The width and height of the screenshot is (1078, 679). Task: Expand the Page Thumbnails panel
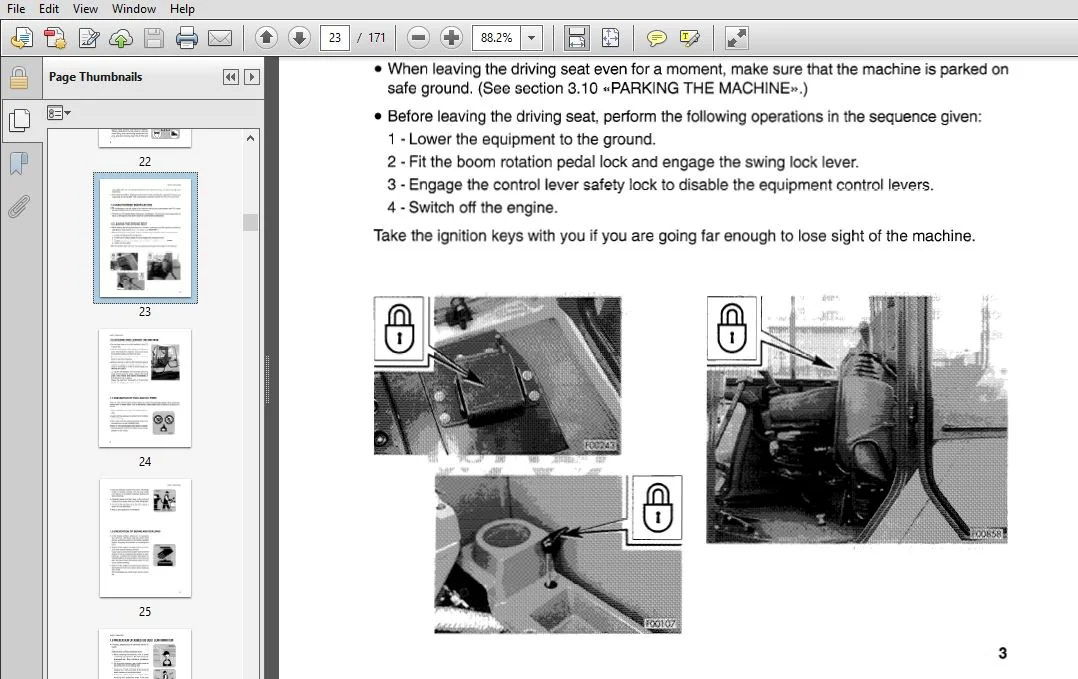[x=252, y=77]
